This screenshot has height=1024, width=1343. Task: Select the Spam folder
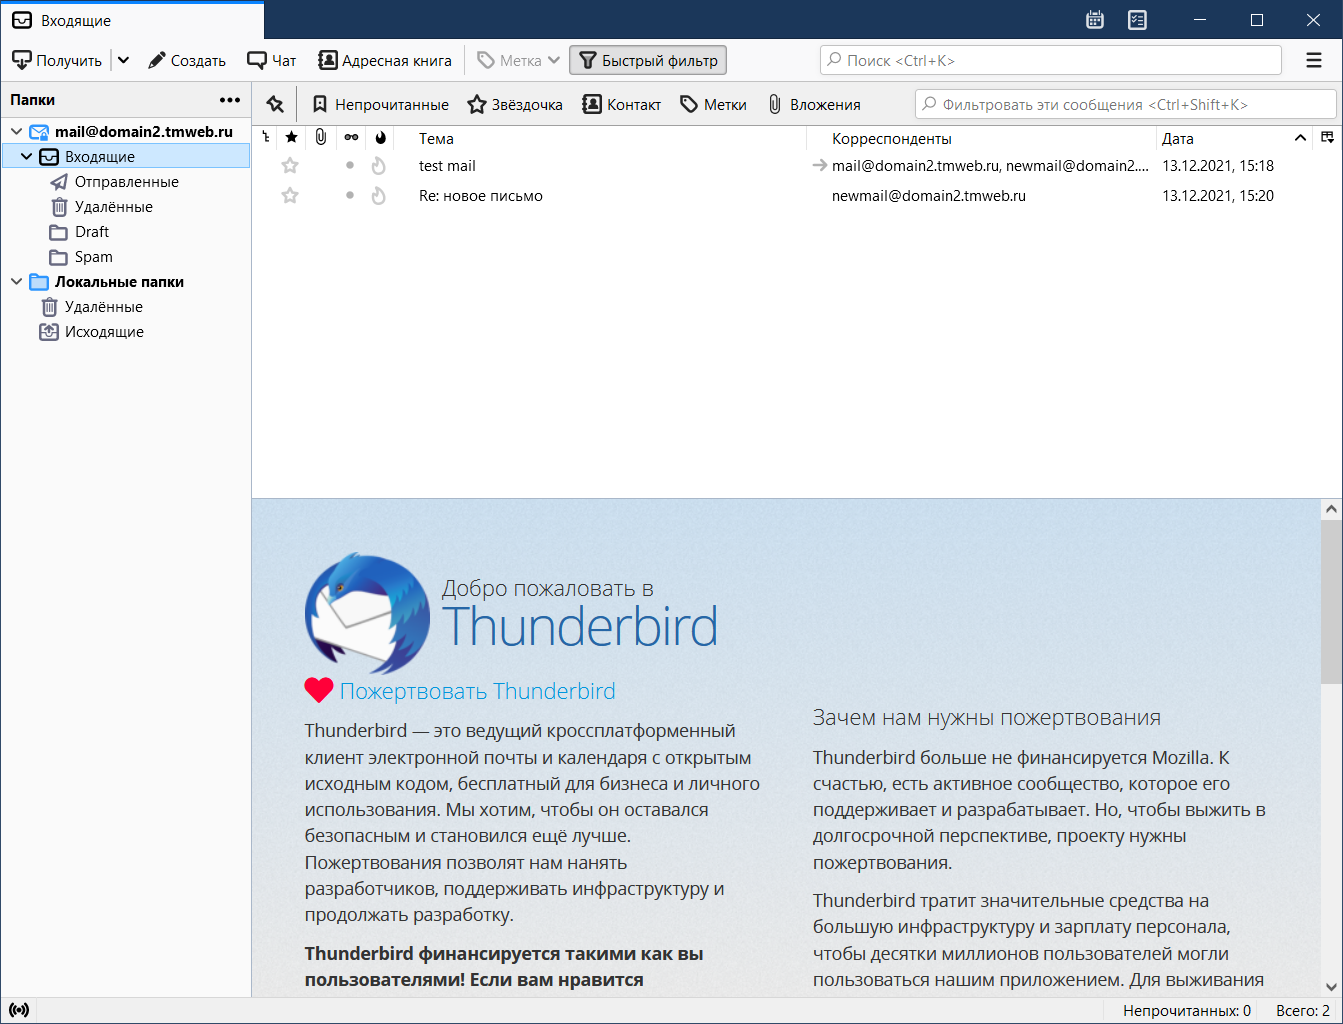pyautogui.click(x=93, y=257)
